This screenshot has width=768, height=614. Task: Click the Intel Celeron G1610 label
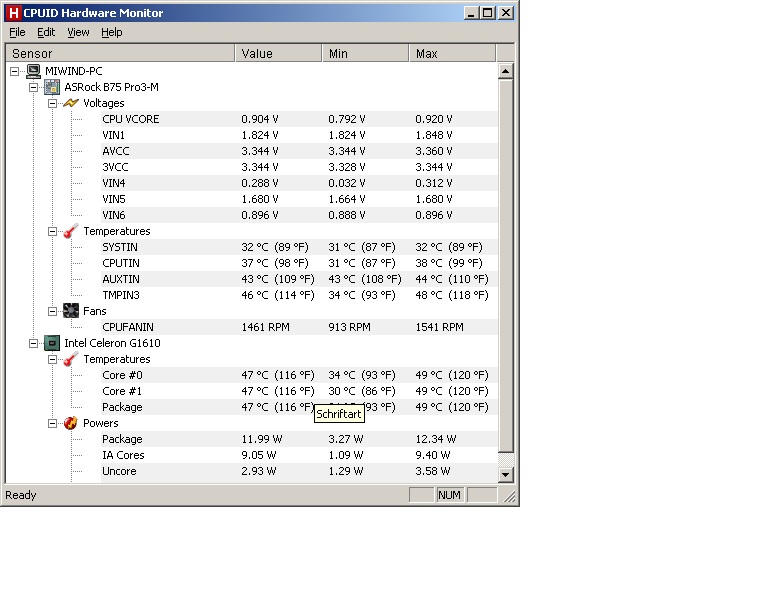click(x=112, y=343)
